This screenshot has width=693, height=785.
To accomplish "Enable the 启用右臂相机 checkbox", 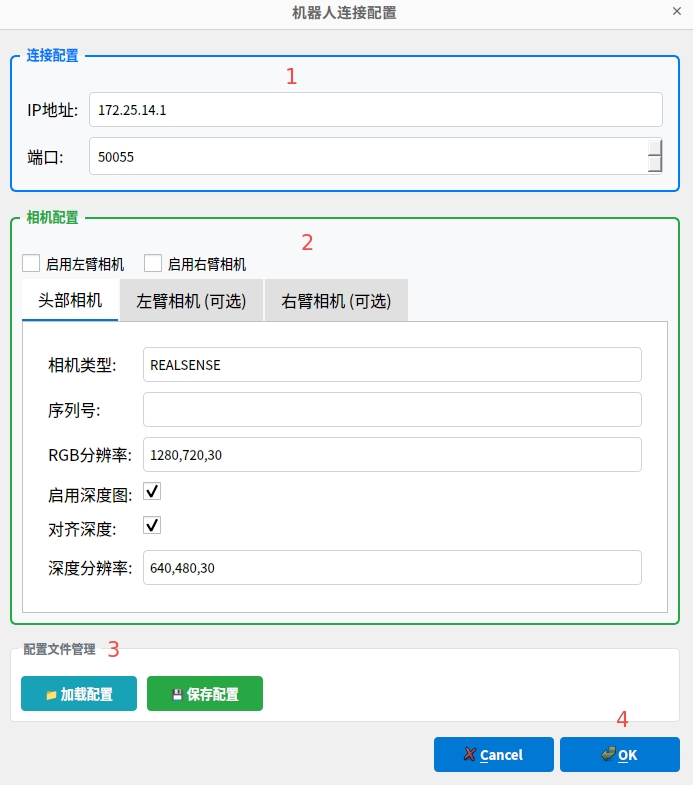I will point(153,263).
